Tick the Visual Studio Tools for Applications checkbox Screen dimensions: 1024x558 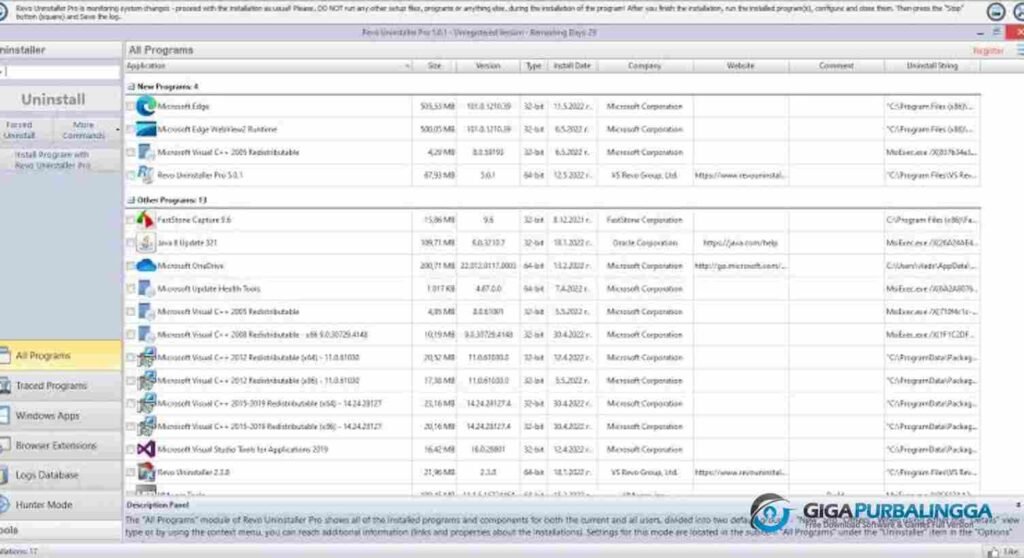click(x=131, y=450)
